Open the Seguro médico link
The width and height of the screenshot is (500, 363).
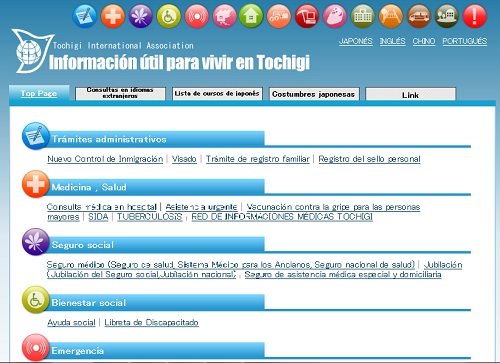[231, 265]
